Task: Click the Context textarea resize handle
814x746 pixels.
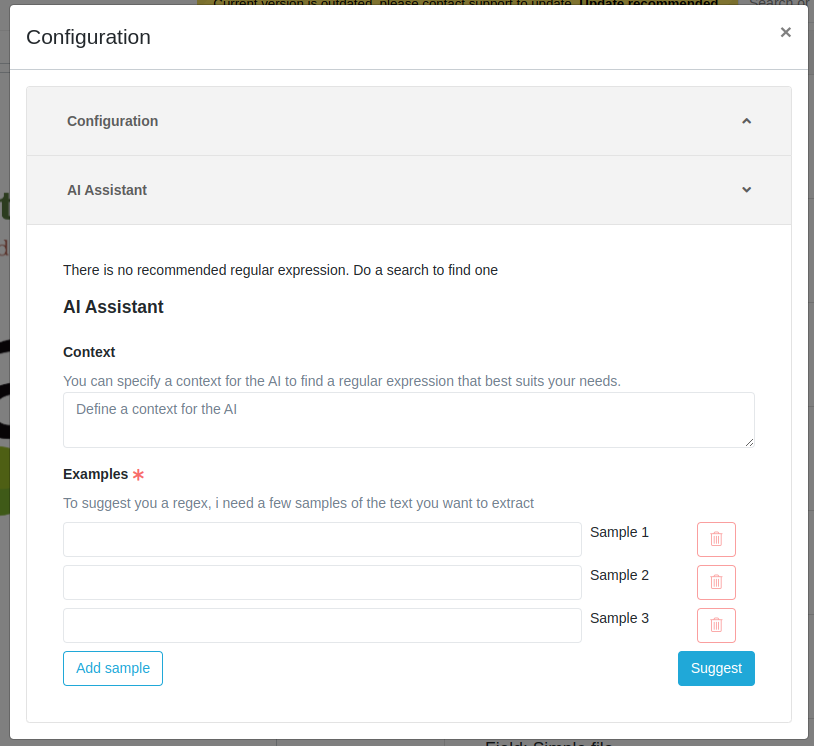Action: click(749, 442)
